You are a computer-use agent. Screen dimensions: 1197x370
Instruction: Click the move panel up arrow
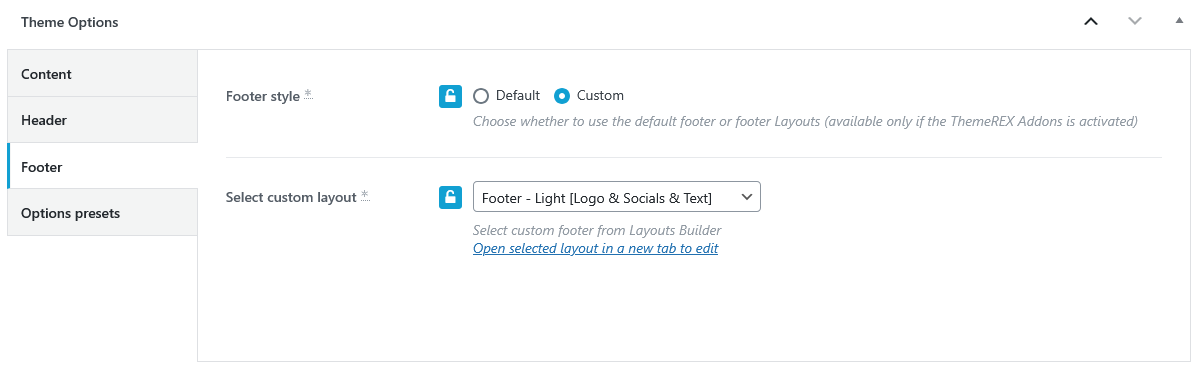[x=1091, y=21]
